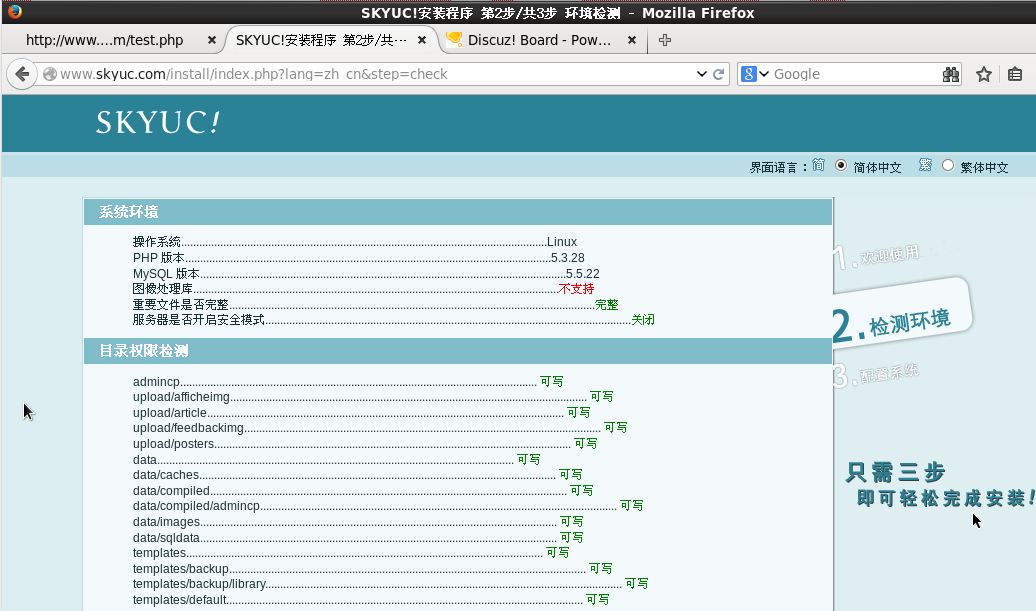The height and width of the screenshot is (611, 1036).
Task: Click the 系统环境 section header
Action: pyautogui.click(x=458, y=212)
